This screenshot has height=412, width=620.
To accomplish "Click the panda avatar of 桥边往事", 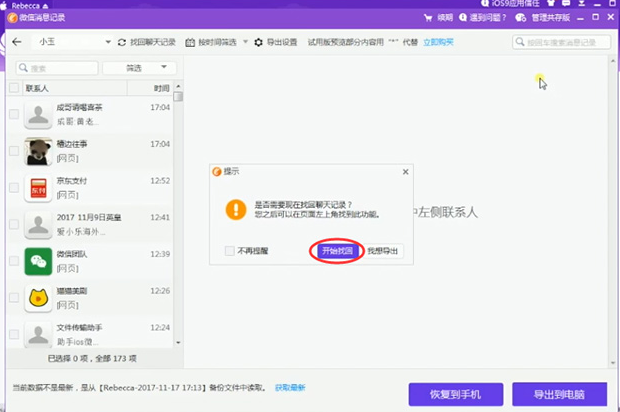I will click(38, 151).
